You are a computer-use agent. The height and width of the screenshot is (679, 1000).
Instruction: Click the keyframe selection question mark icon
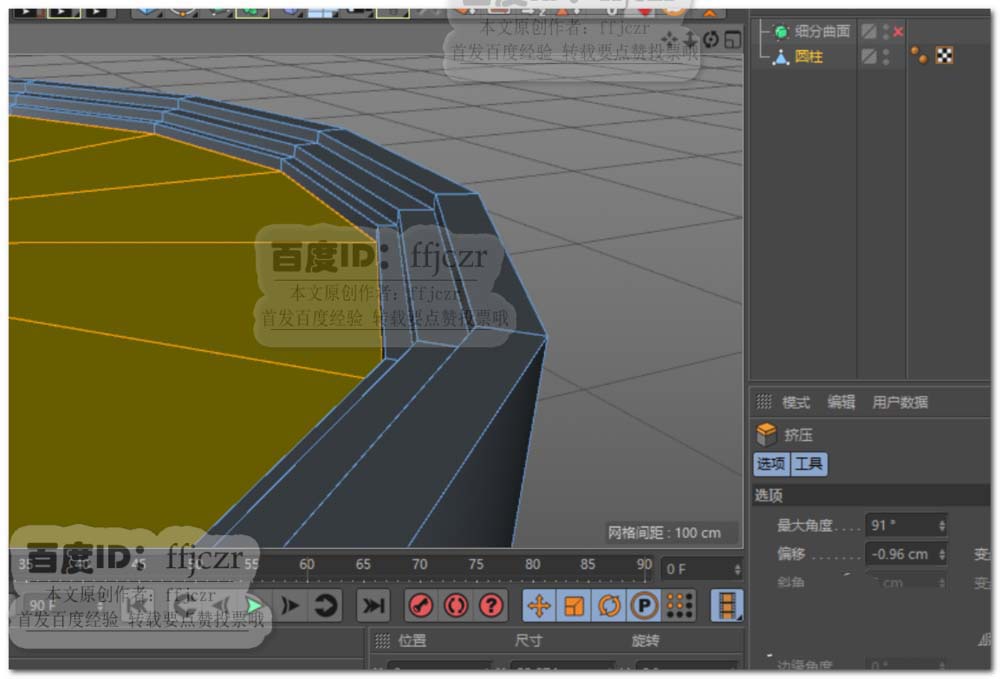[491, 605]
